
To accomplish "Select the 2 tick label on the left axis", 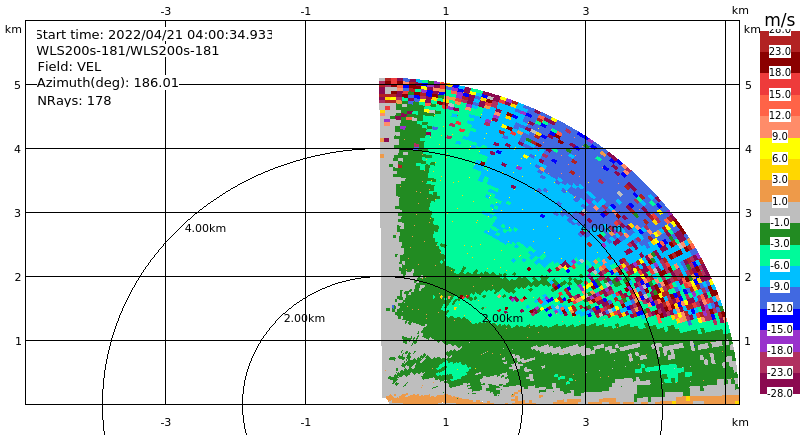I will (17, 277).
